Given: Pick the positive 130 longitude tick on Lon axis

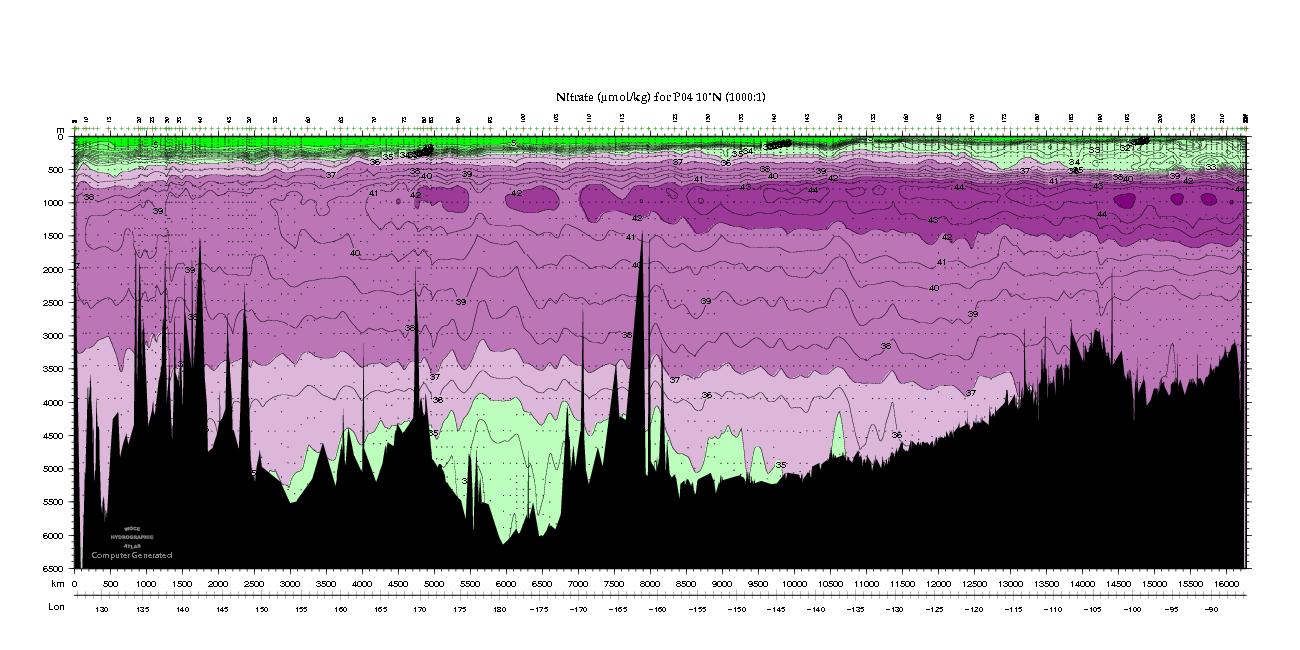Looking at the screenshot, I should pyautogui.click(x=101, y=608).
